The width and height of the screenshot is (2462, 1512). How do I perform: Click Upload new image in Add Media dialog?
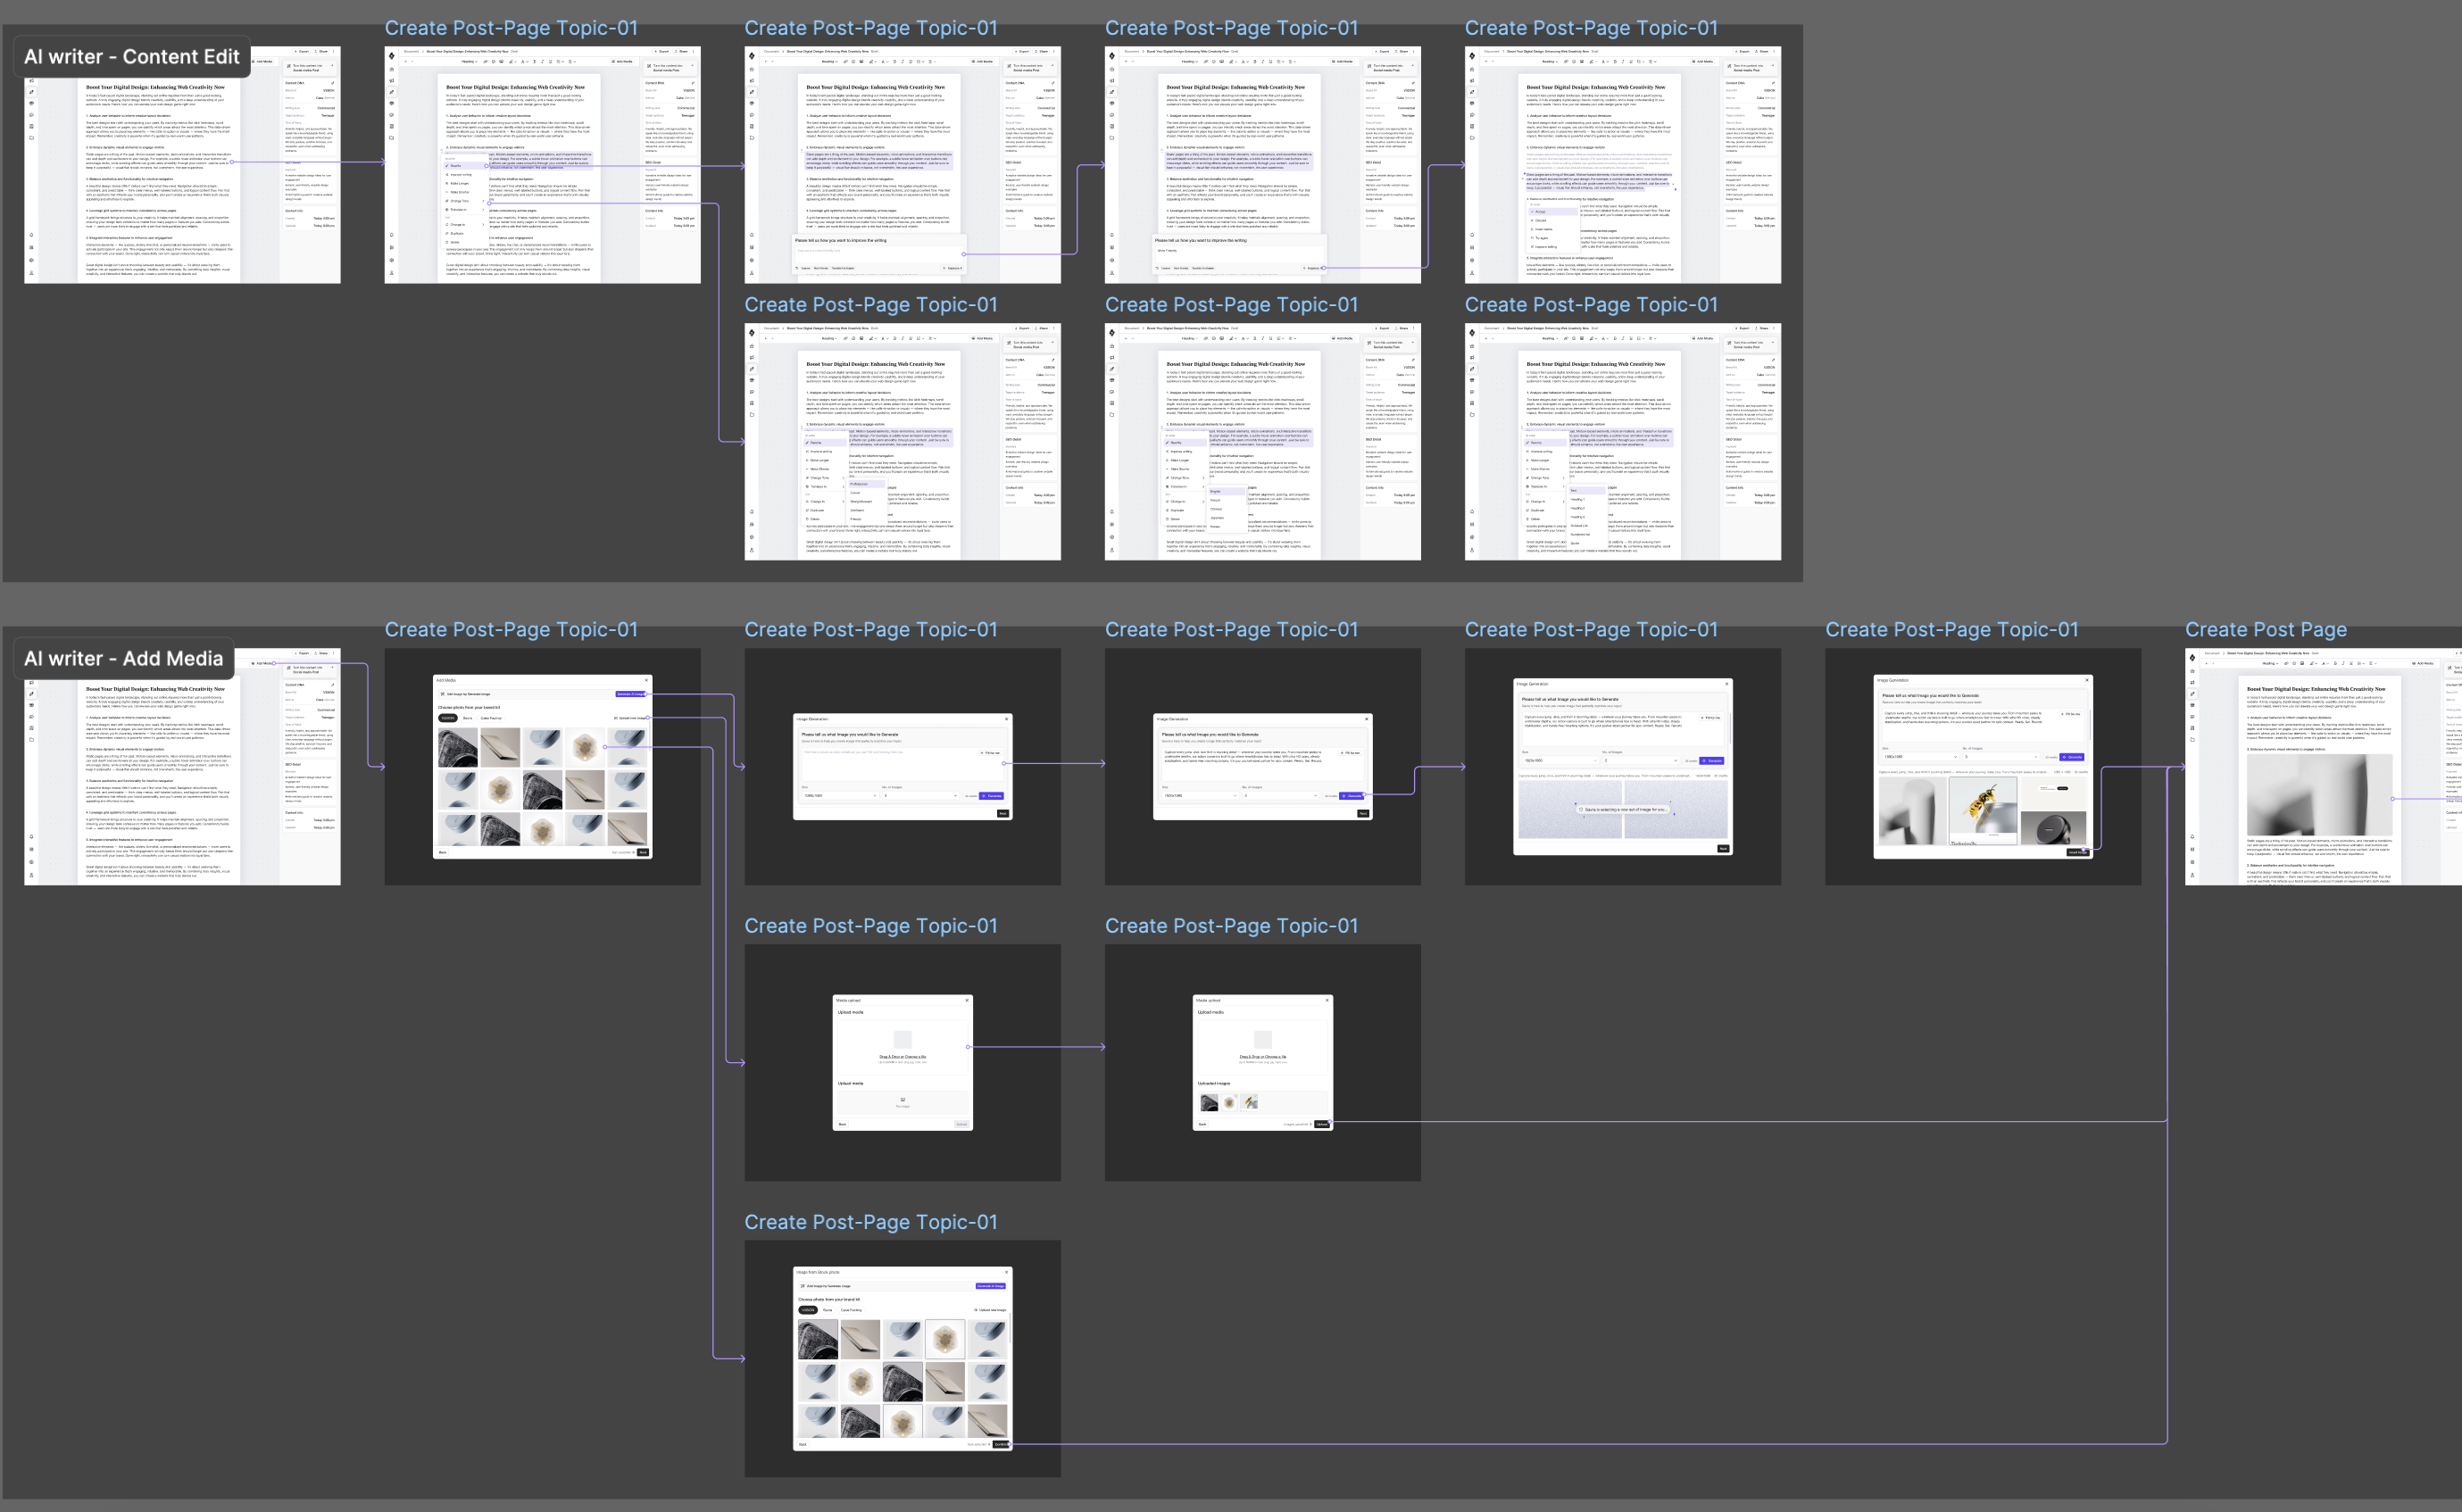point(631,719)
